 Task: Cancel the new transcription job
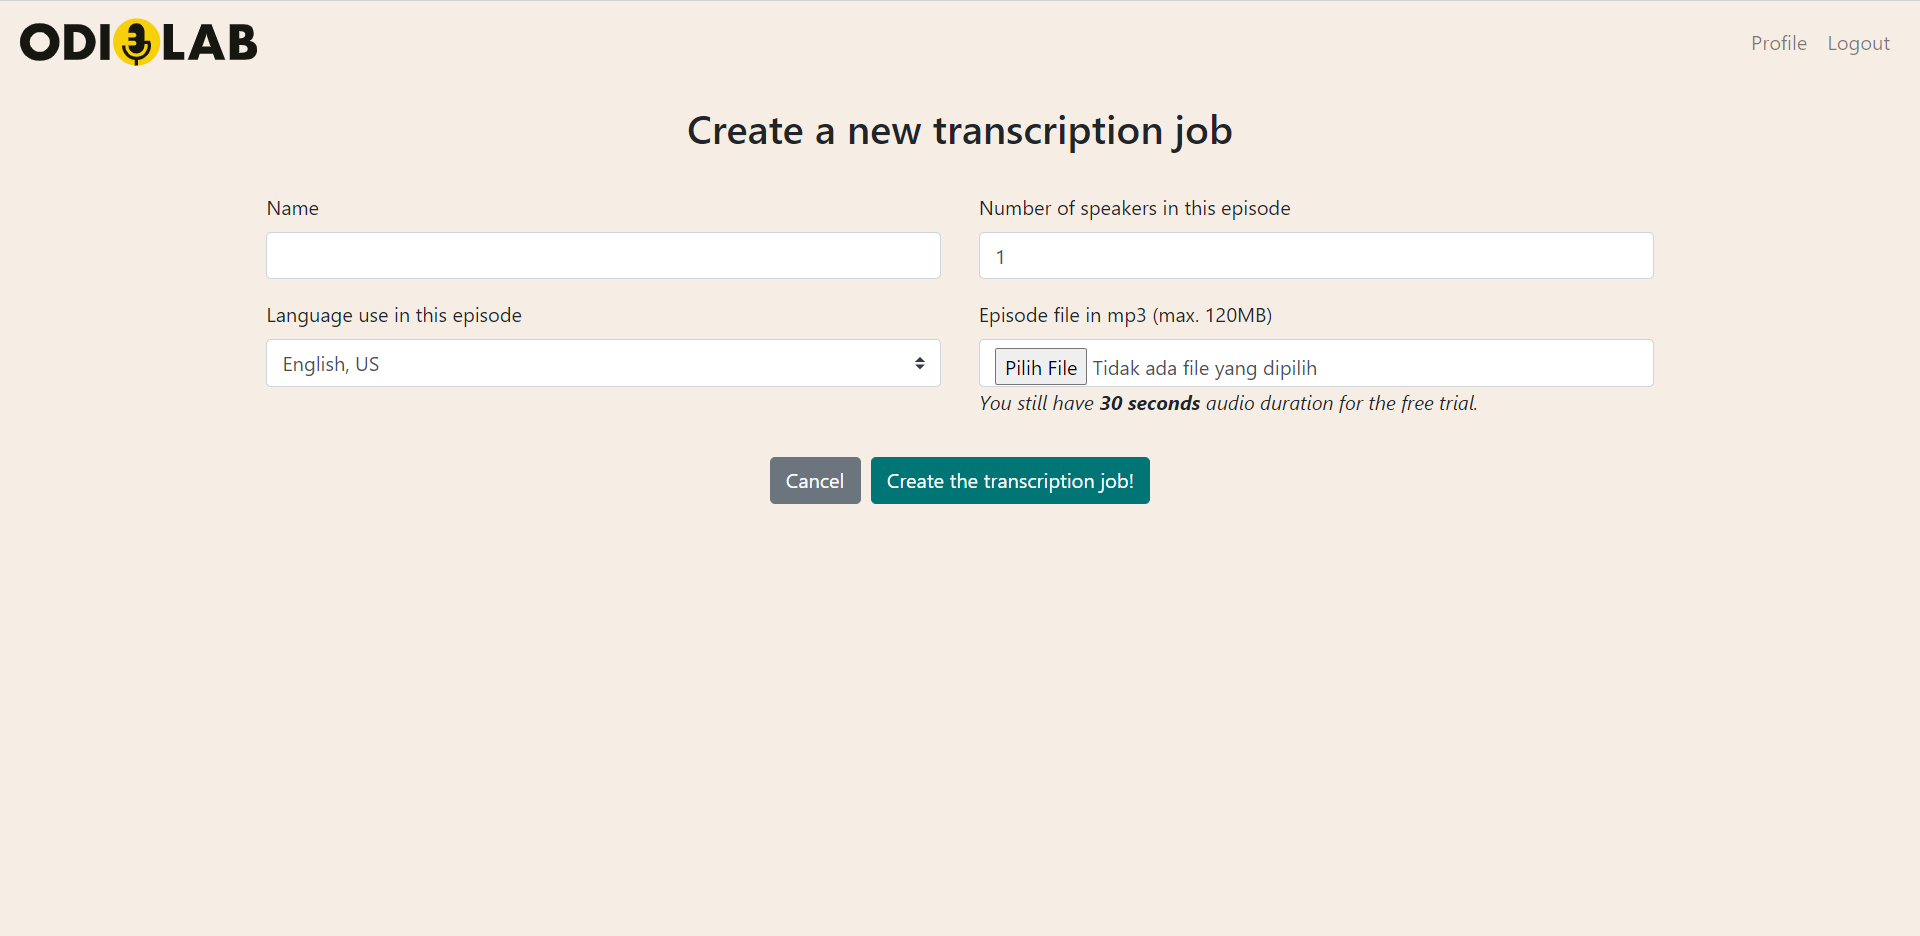[x=814, y=481]
